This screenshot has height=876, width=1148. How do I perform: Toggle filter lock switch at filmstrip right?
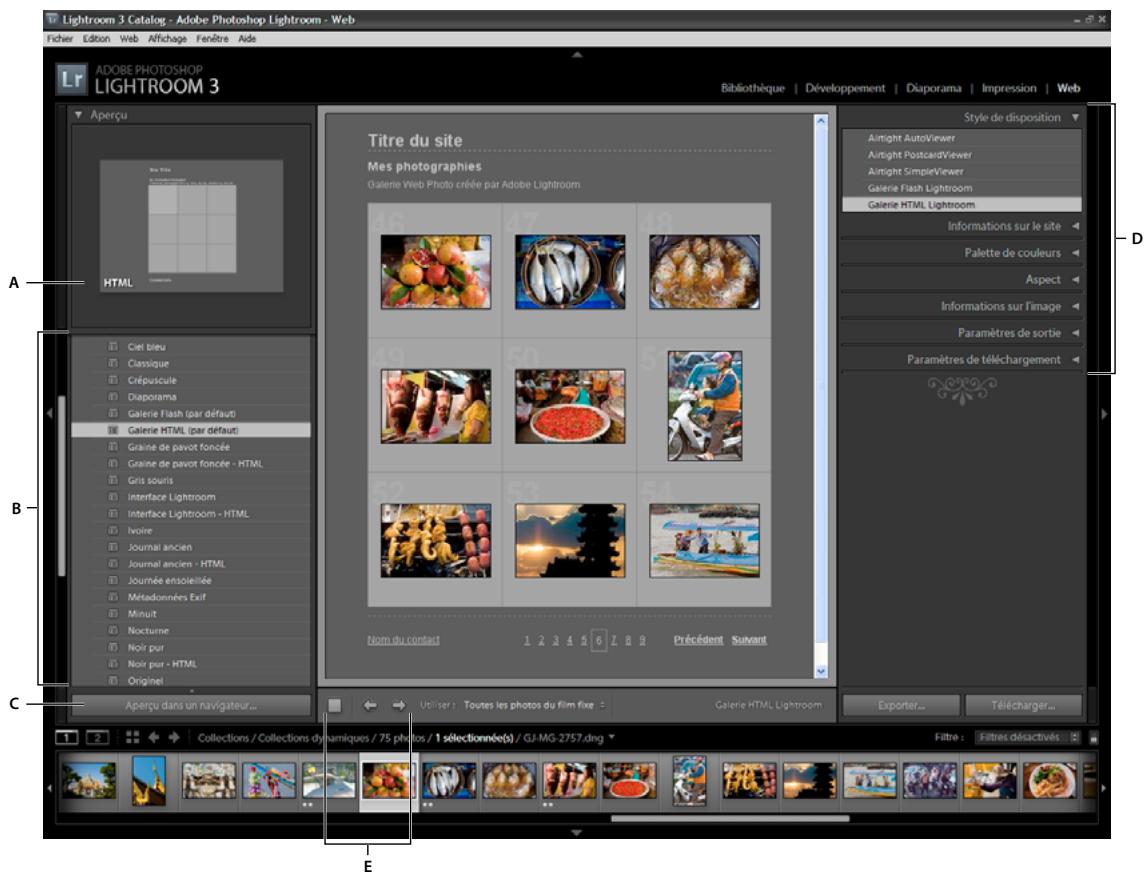click(1094, 738)
